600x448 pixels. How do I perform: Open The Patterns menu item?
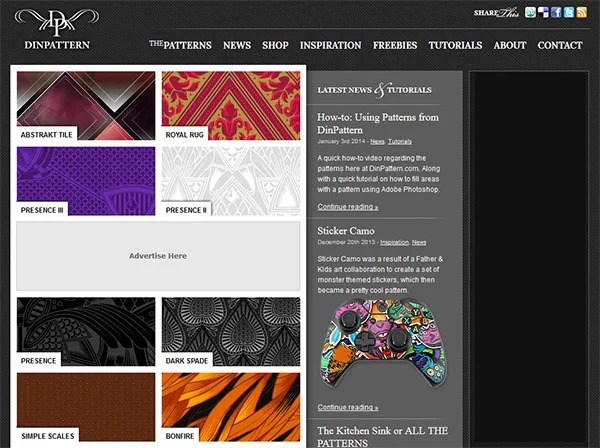click(x=180, y=45)
